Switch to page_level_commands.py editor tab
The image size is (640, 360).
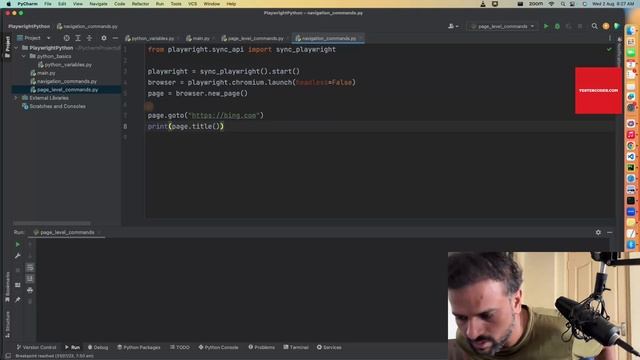[252, 38]
